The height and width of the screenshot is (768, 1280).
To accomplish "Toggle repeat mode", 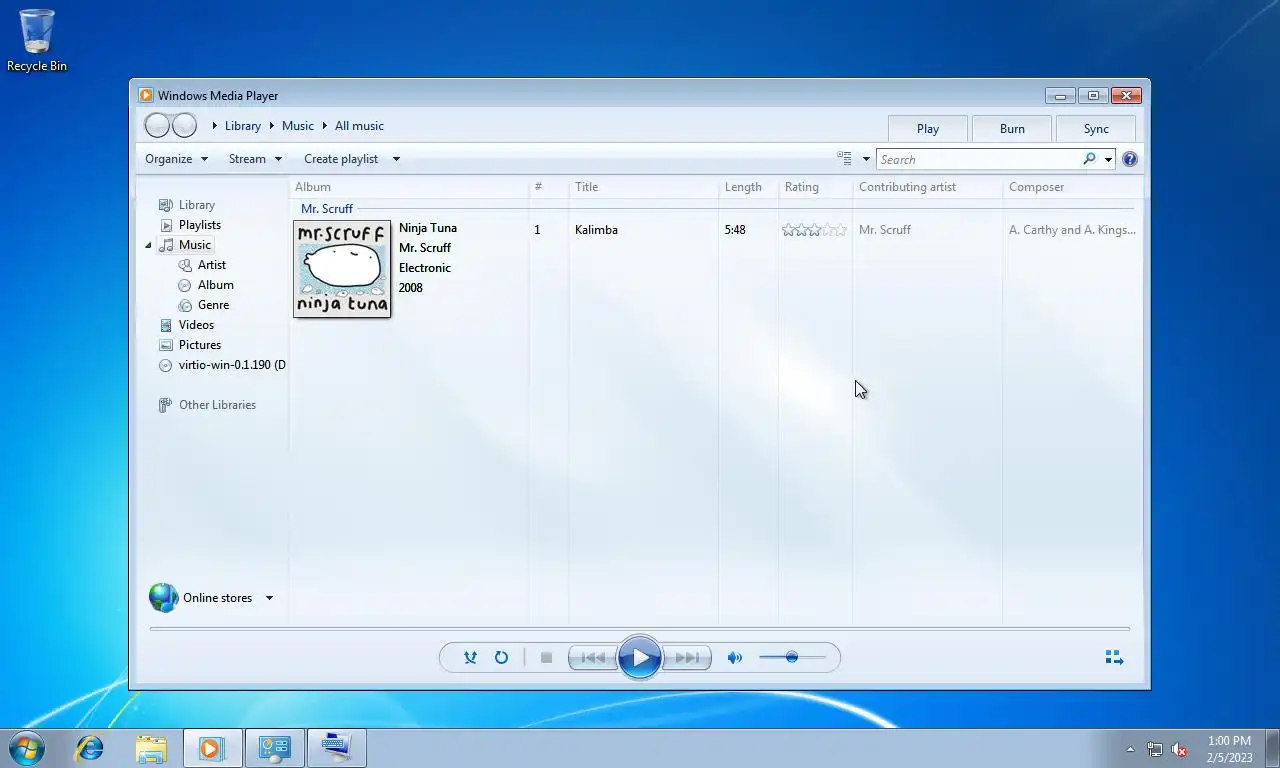I will tap(501, 658).
